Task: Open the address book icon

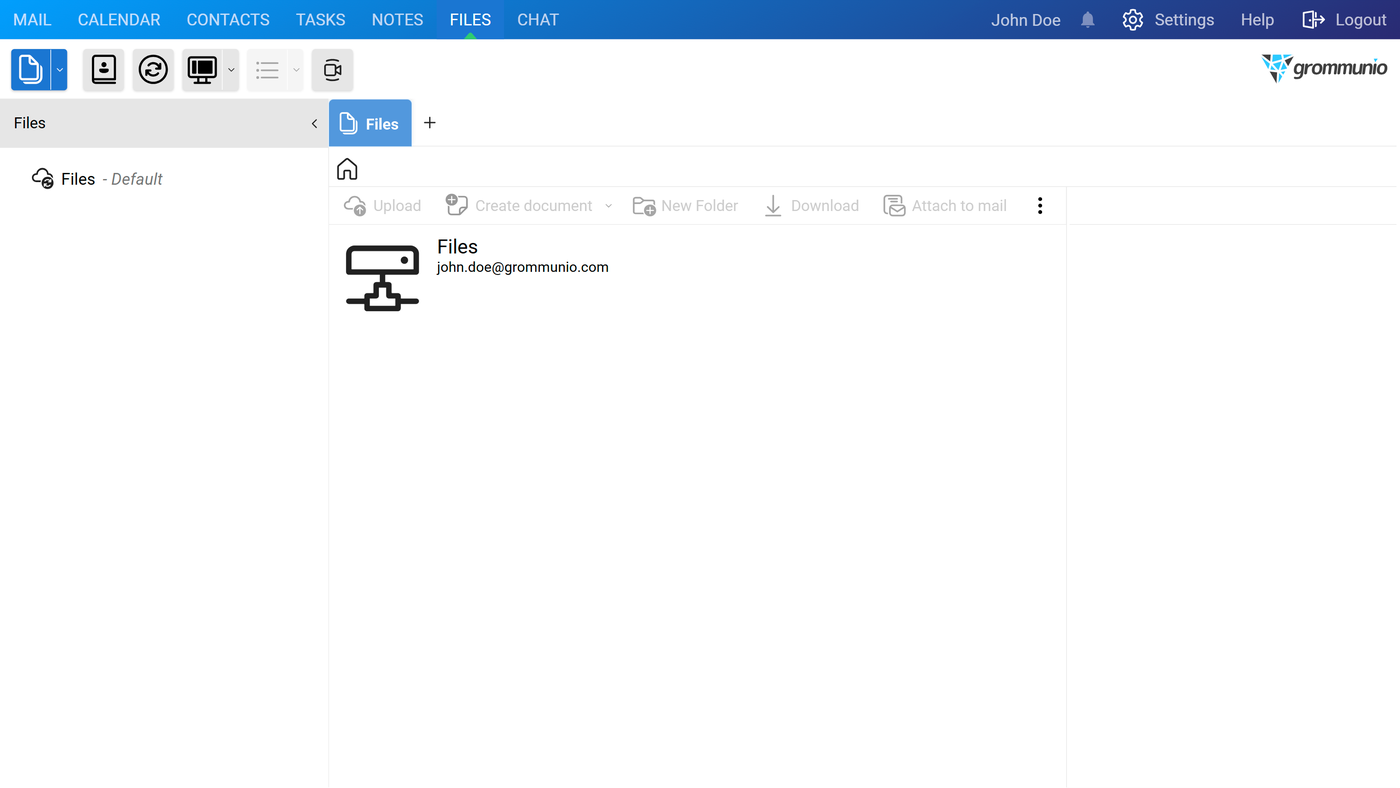Action: pyautogui.click(x=104, y=70)
